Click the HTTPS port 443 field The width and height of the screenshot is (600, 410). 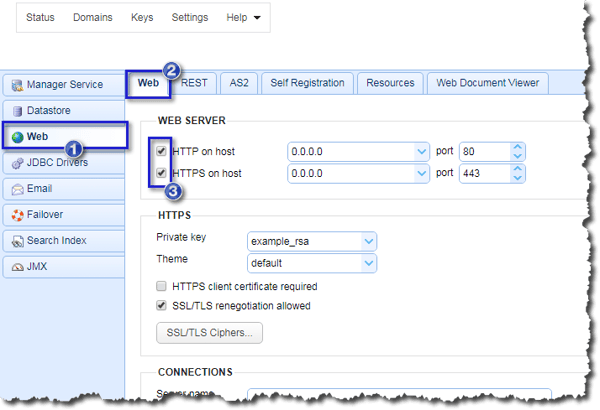coord(485,173)
